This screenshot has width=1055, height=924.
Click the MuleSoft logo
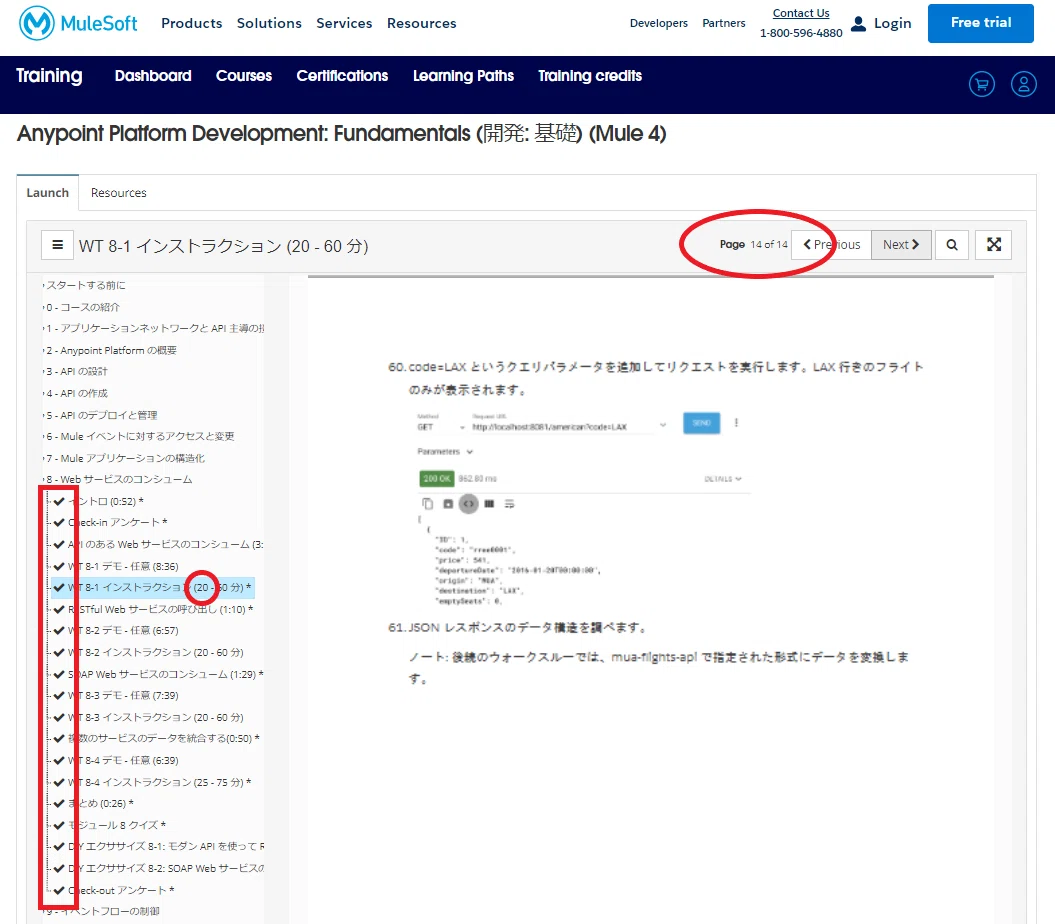(x=78, y=23)
